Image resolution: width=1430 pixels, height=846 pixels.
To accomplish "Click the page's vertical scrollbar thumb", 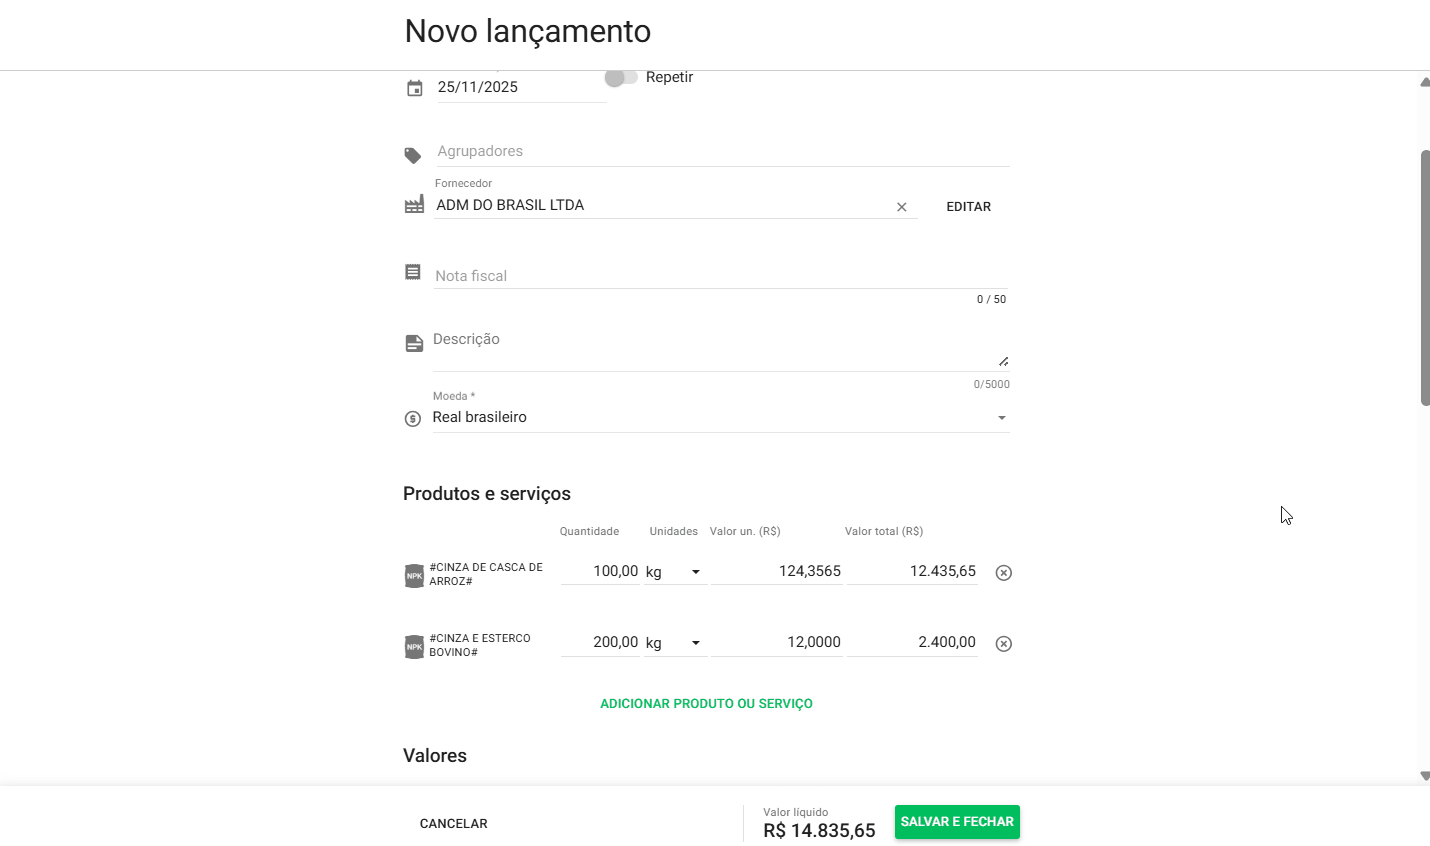I will coord(1425,278).
